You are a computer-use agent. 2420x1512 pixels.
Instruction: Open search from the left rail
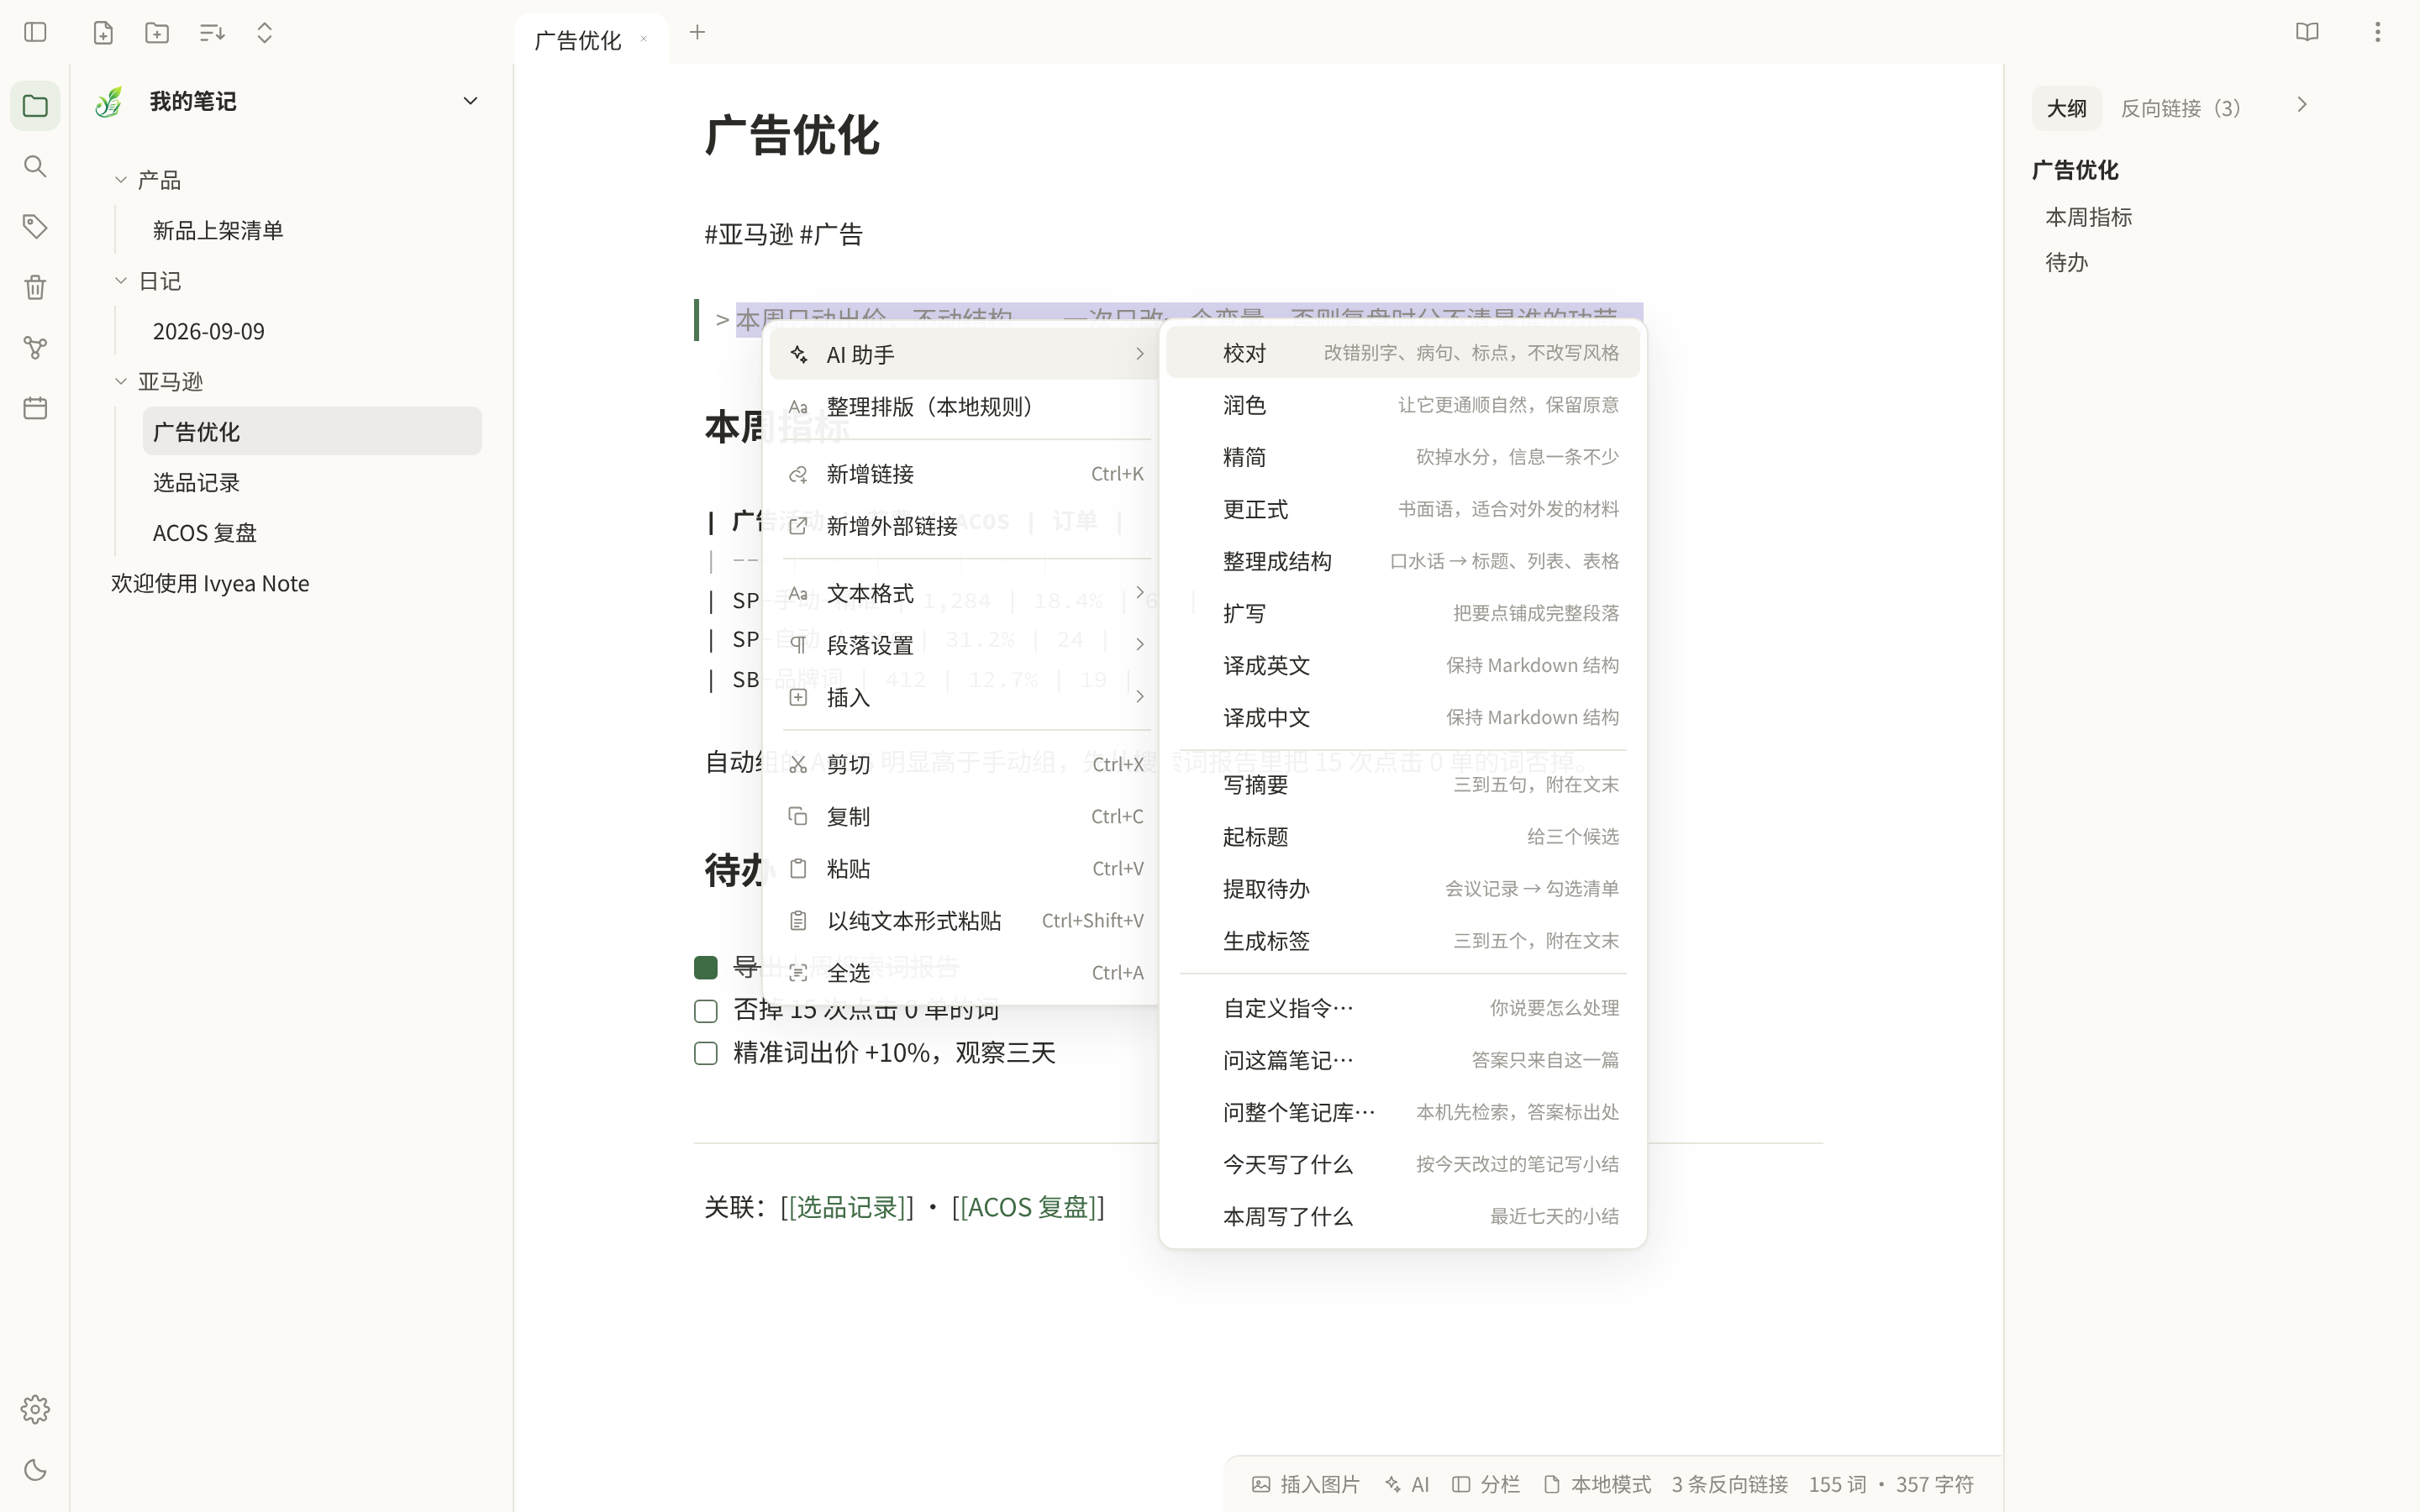35,166
